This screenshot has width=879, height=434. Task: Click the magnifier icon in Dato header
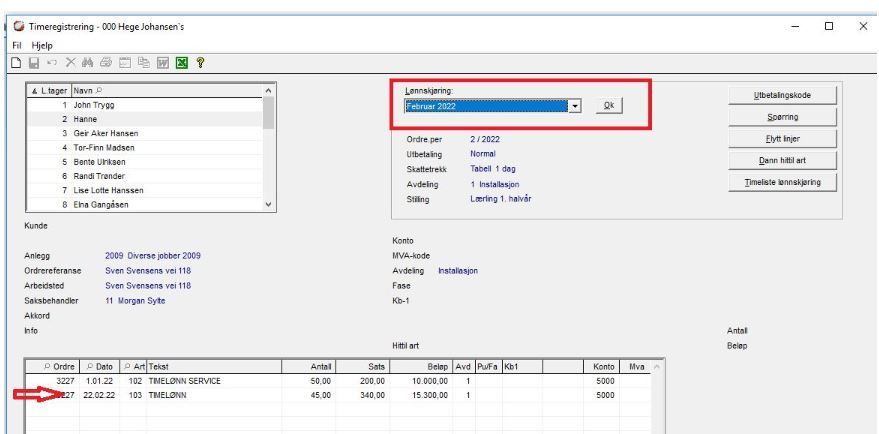[x=90, y=367]
